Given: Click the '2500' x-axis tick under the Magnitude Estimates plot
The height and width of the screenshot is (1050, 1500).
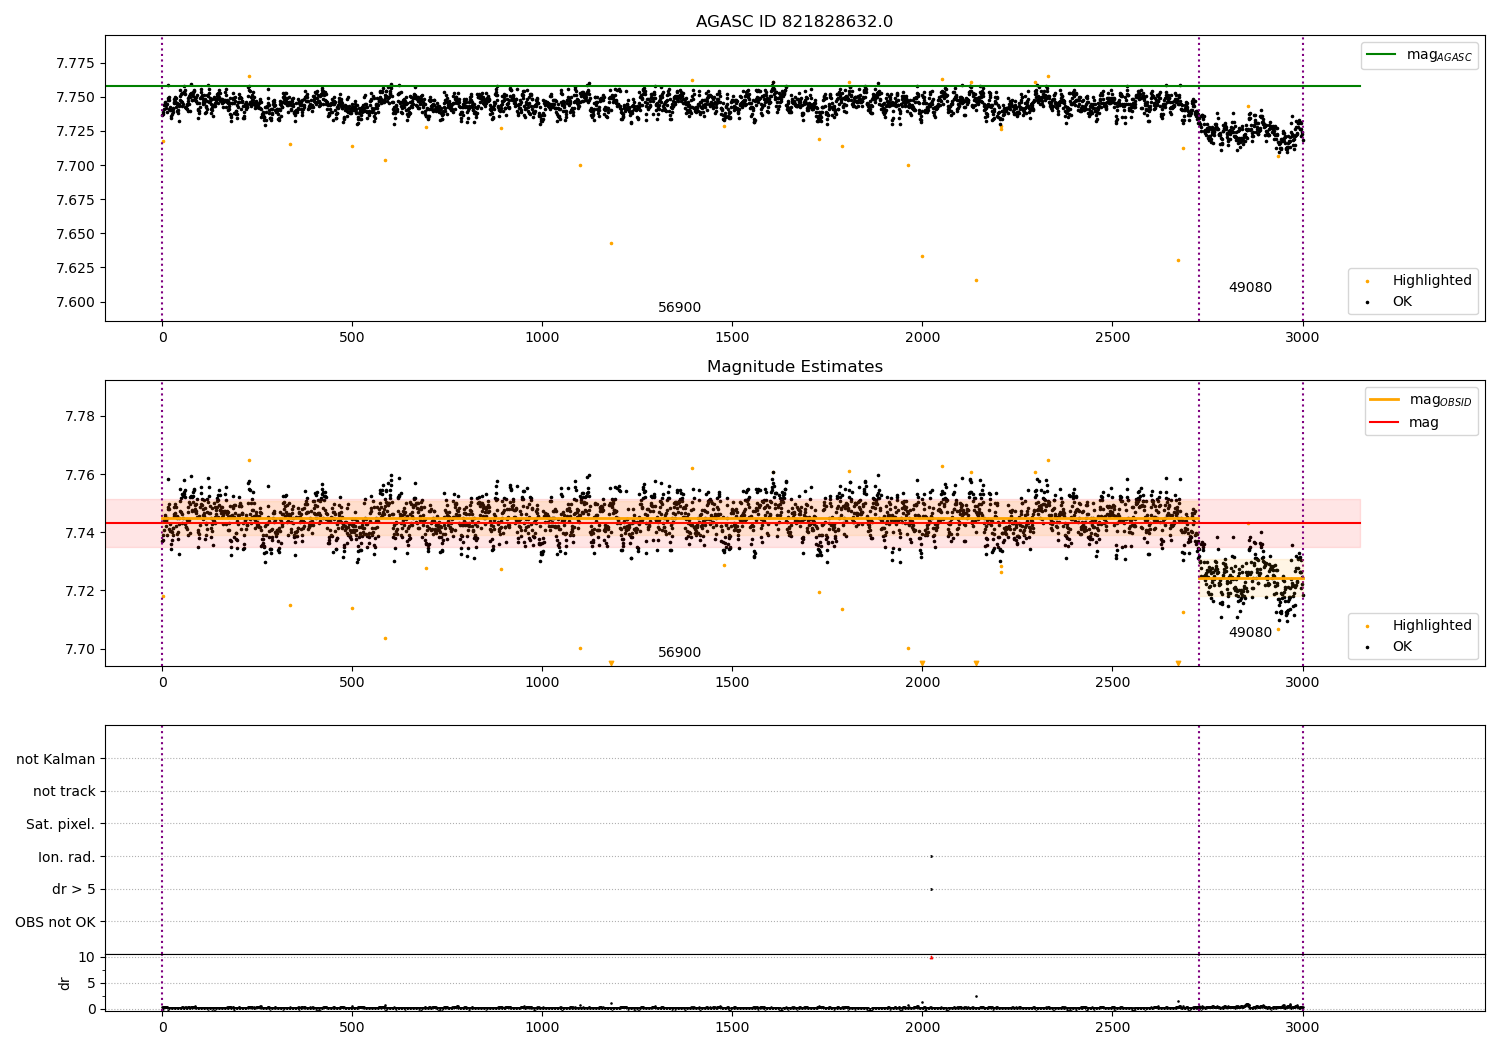Looking at the screenshot, I should pyautogui.click(x=1112, y=683).
